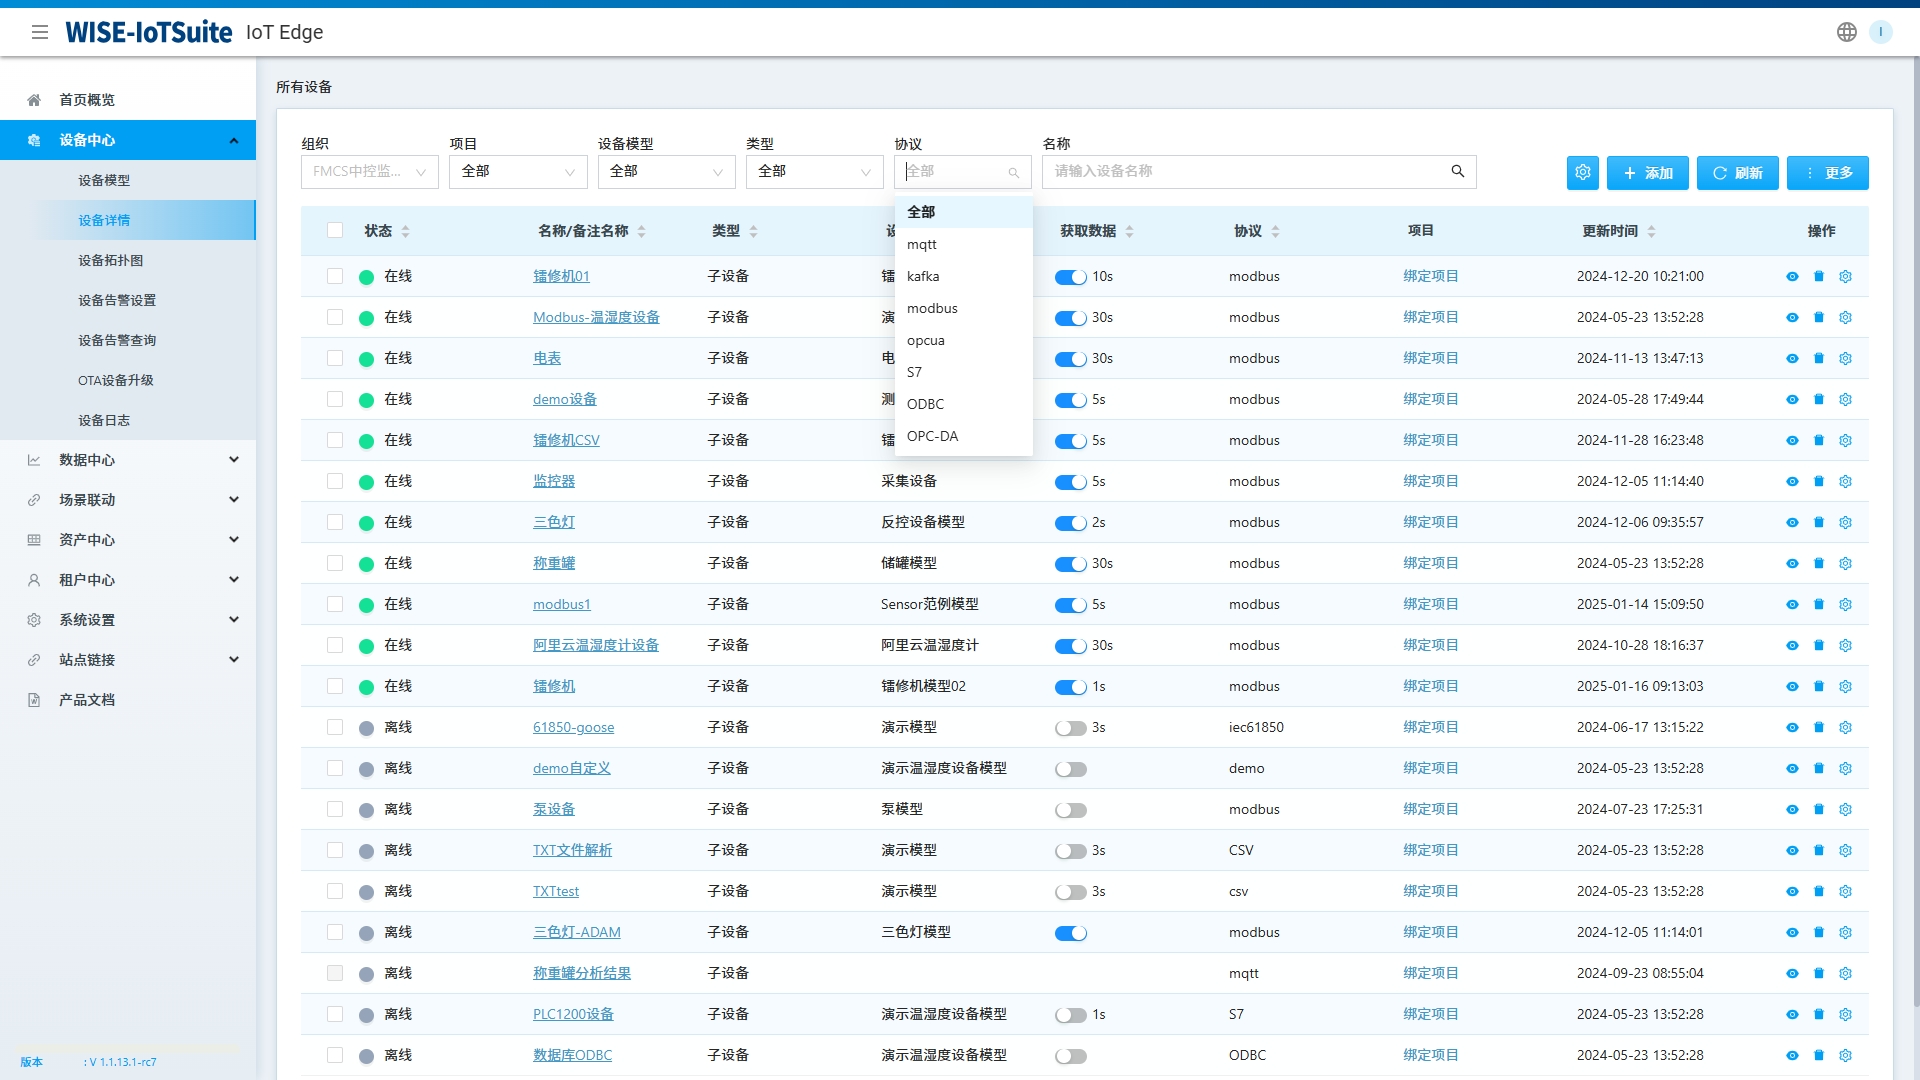Click the trash icon for 电表 row
The image size is (1920, 1080).
click(1819, 358)
